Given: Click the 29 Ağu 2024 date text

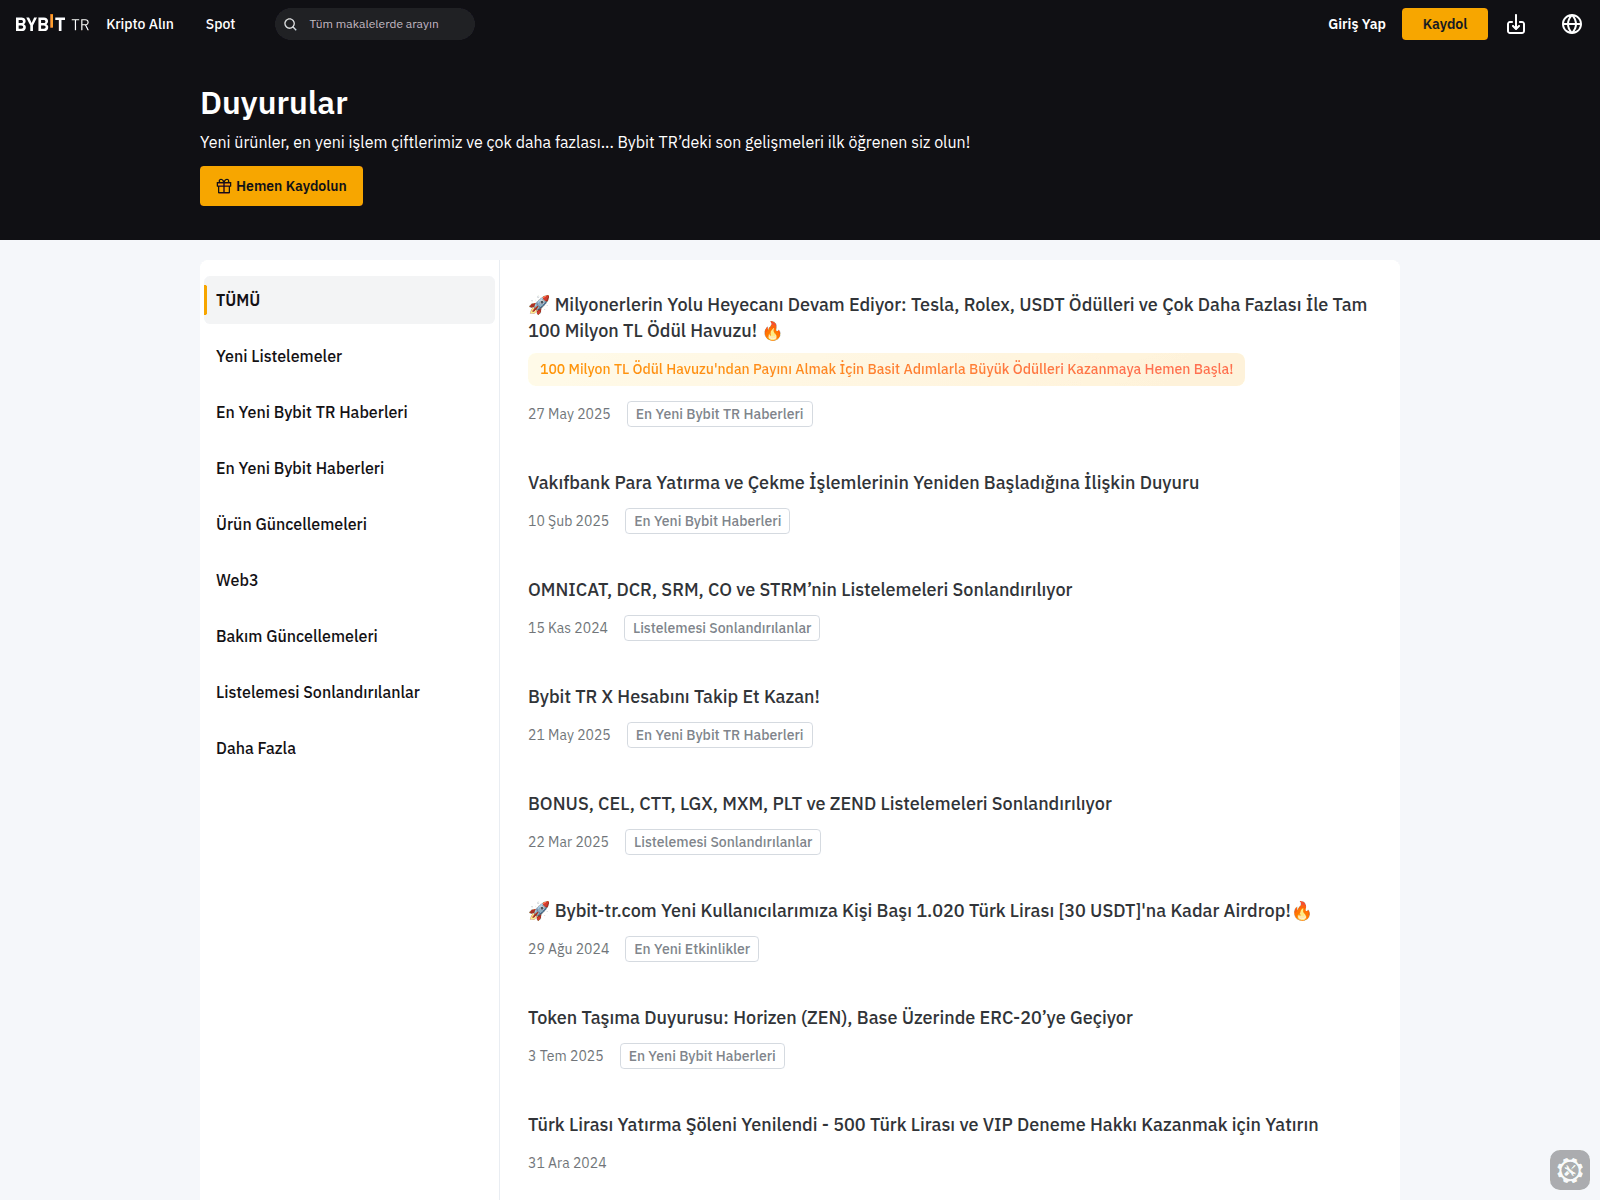Looking at the screenshot, I should [568, 949].
